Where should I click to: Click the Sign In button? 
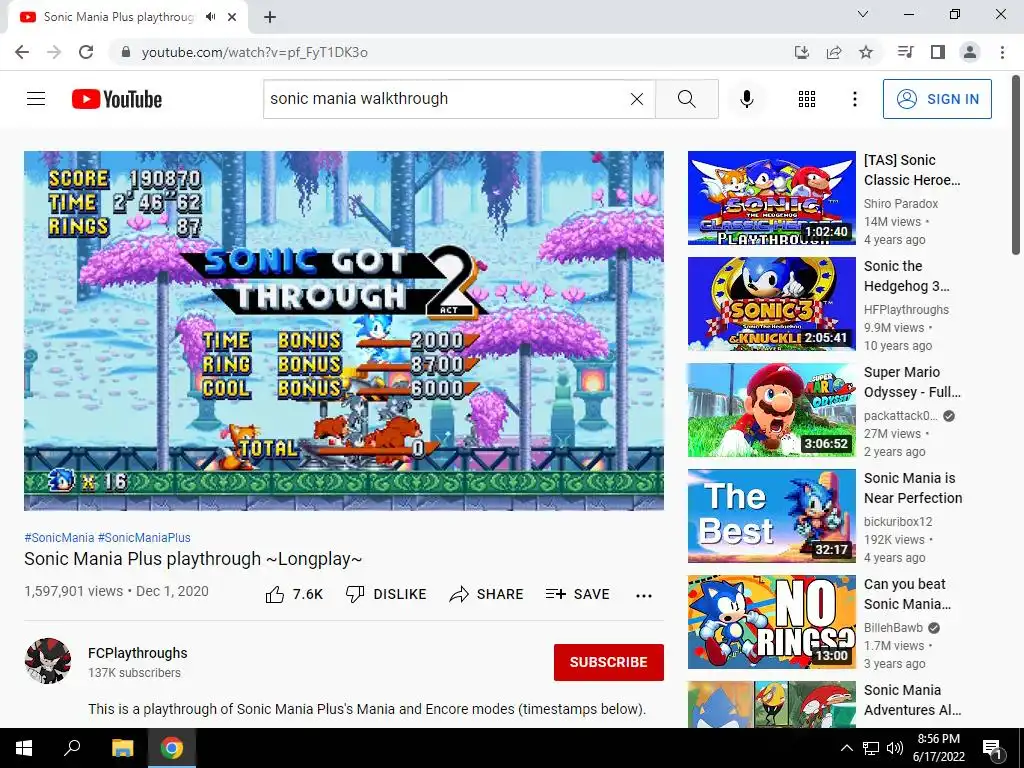pyautogui.click(x=937, y=99)
